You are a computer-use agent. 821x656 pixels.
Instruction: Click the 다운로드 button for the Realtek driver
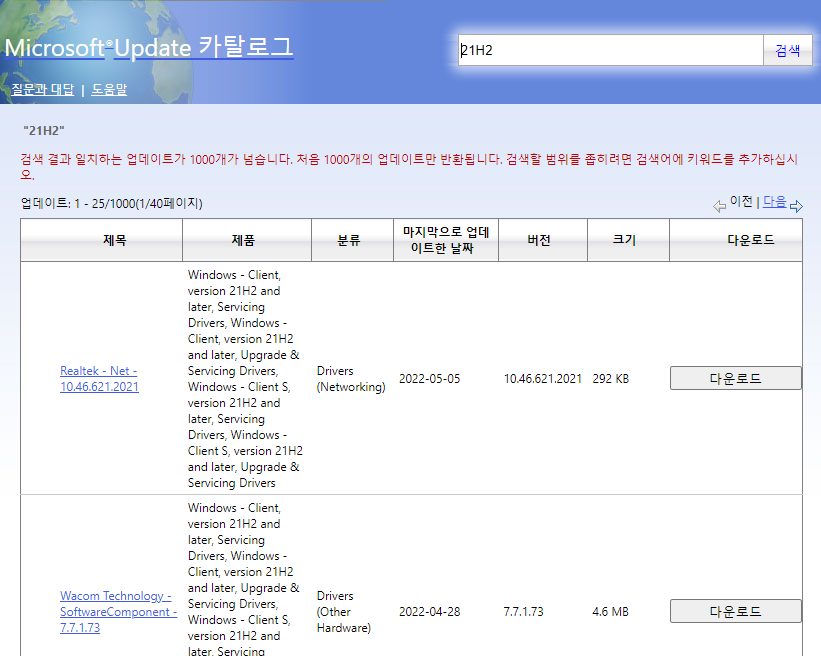(x=735, y=377)
